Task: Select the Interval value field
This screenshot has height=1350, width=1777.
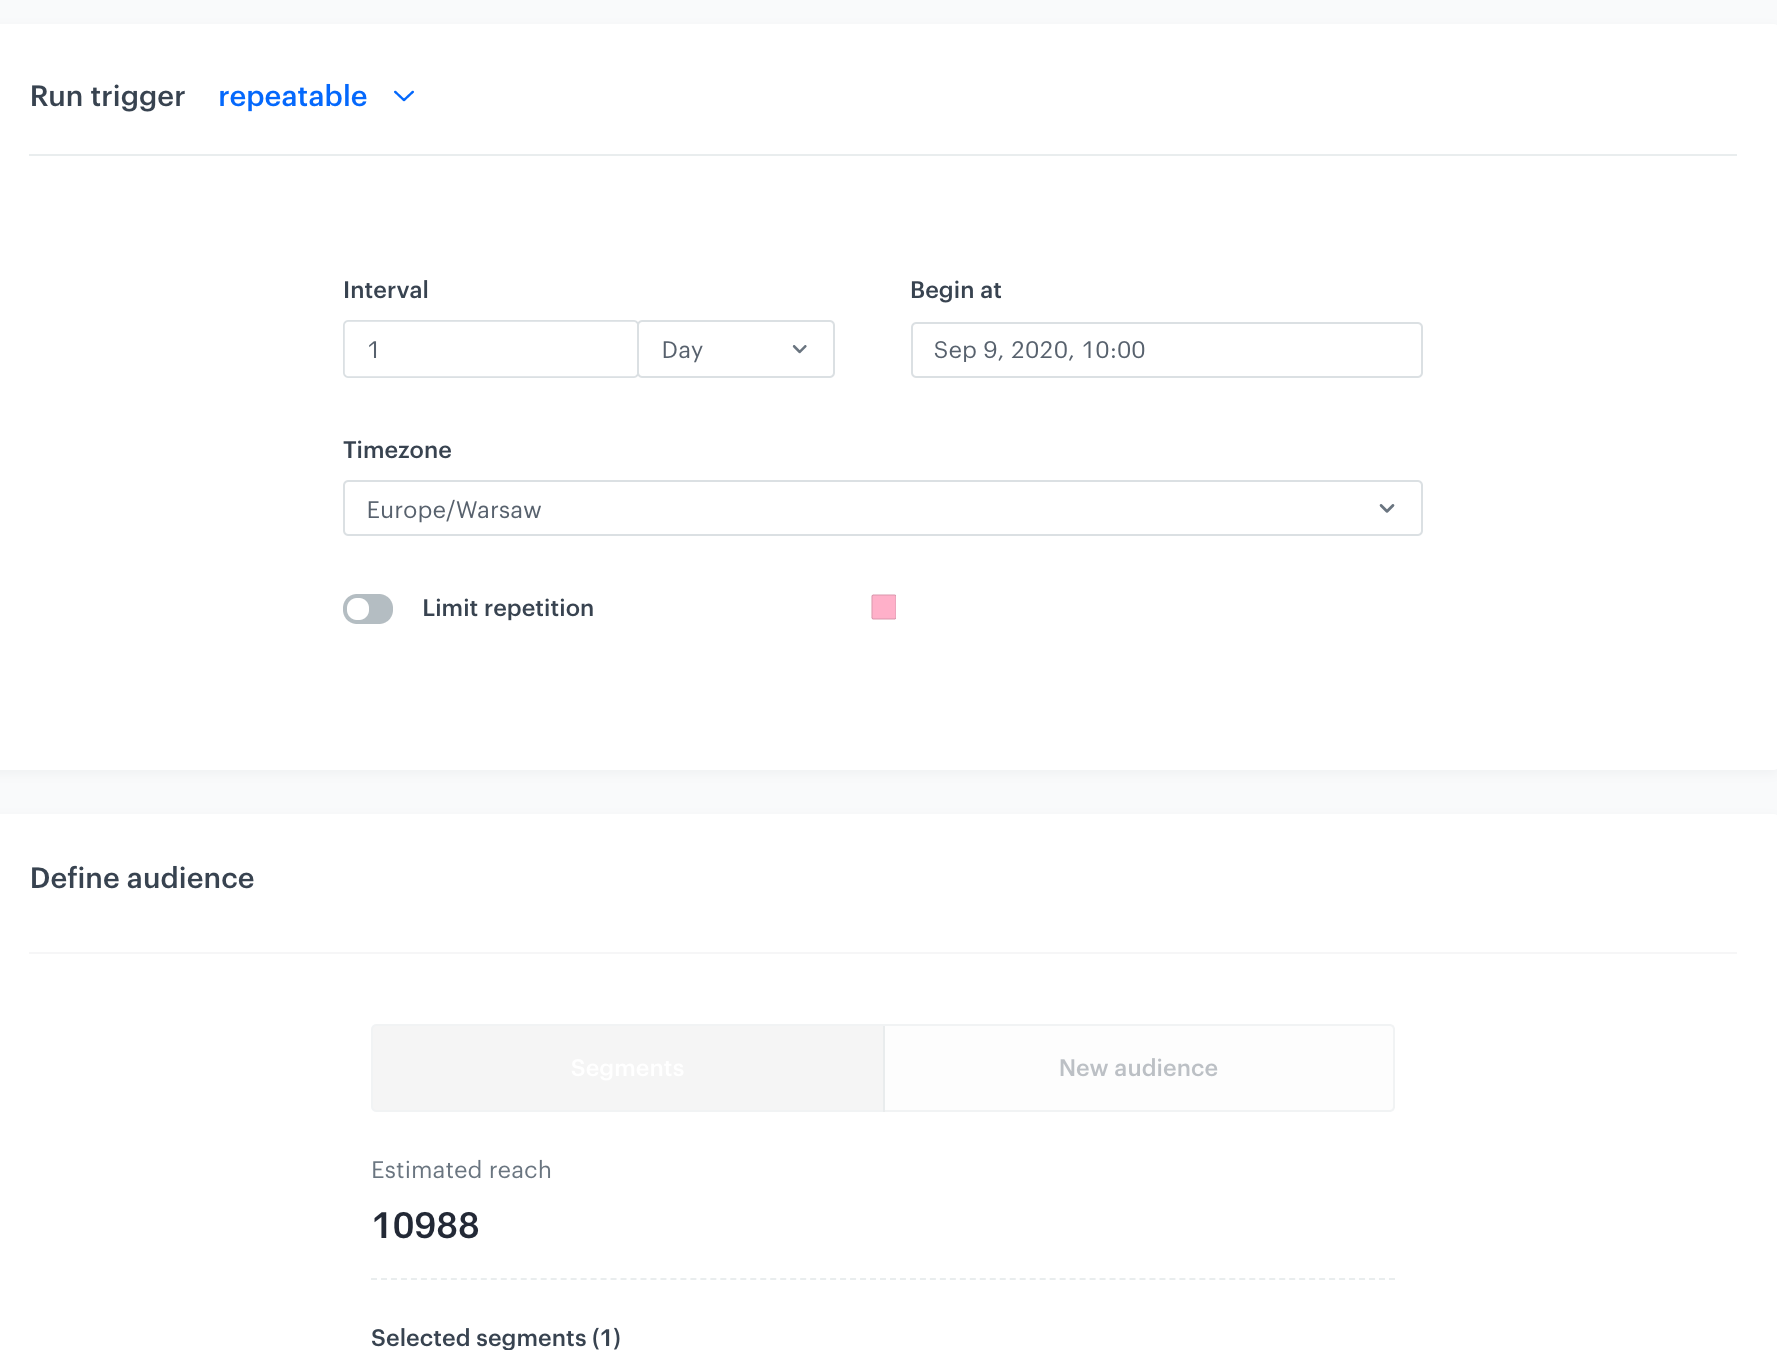Action: [489, 349]
